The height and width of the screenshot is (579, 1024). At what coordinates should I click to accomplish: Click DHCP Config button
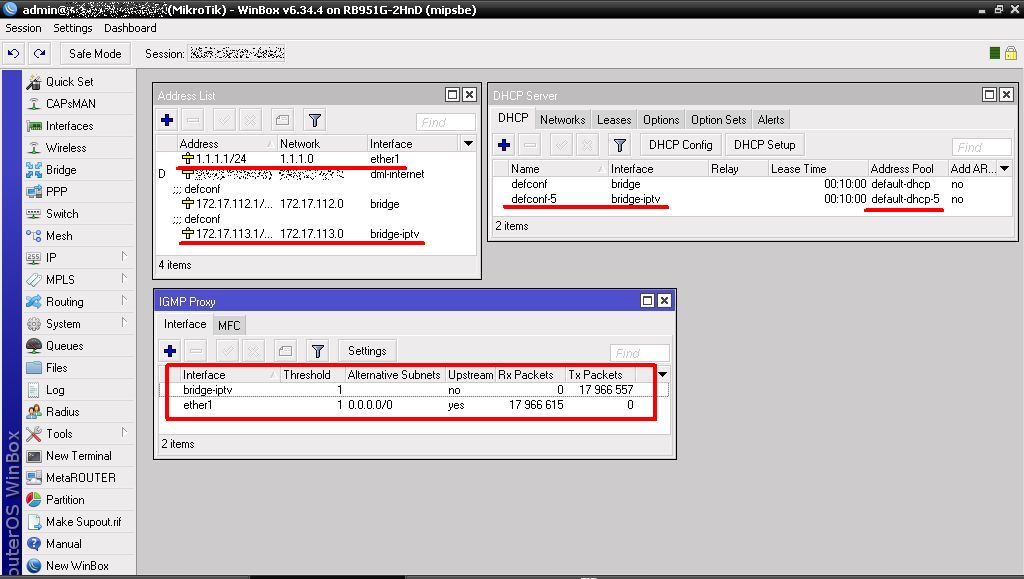tap(680, 145)
